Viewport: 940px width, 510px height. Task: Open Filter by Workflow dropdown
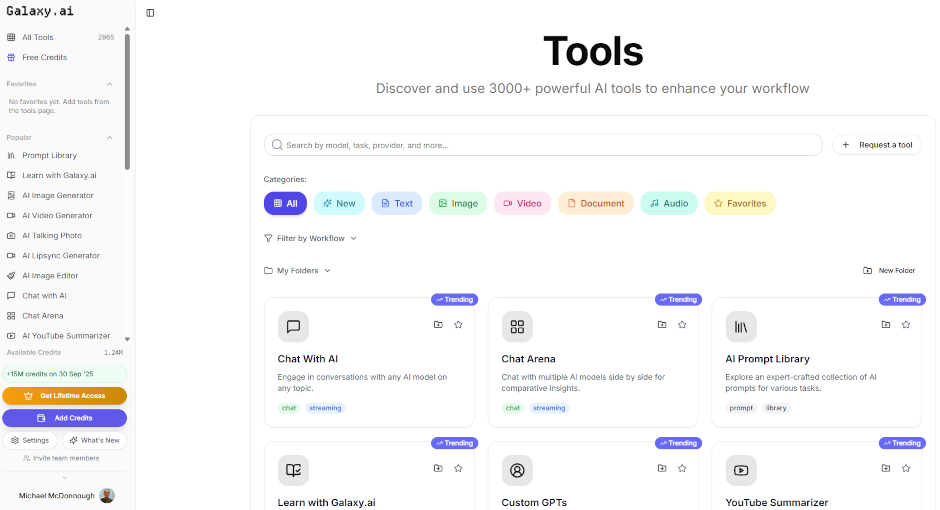point(311,239)
